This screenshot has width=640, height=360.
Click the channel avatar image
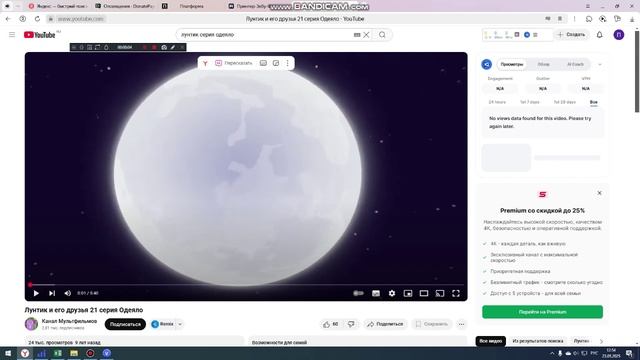click(31, 324)
